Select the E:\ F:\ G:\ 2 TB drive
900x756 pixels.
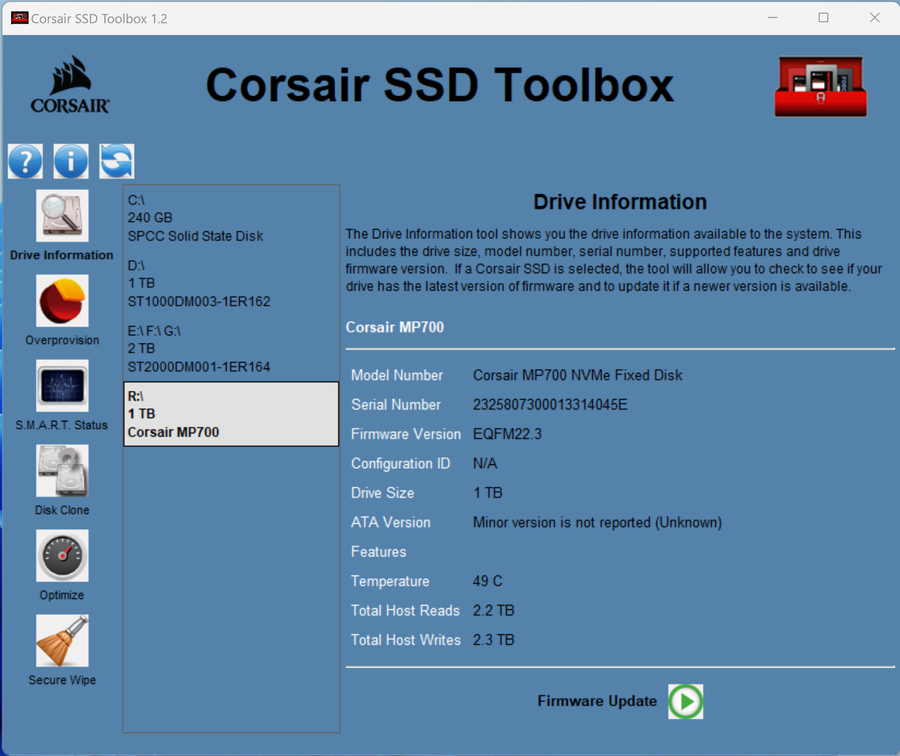tap(231, 349)
